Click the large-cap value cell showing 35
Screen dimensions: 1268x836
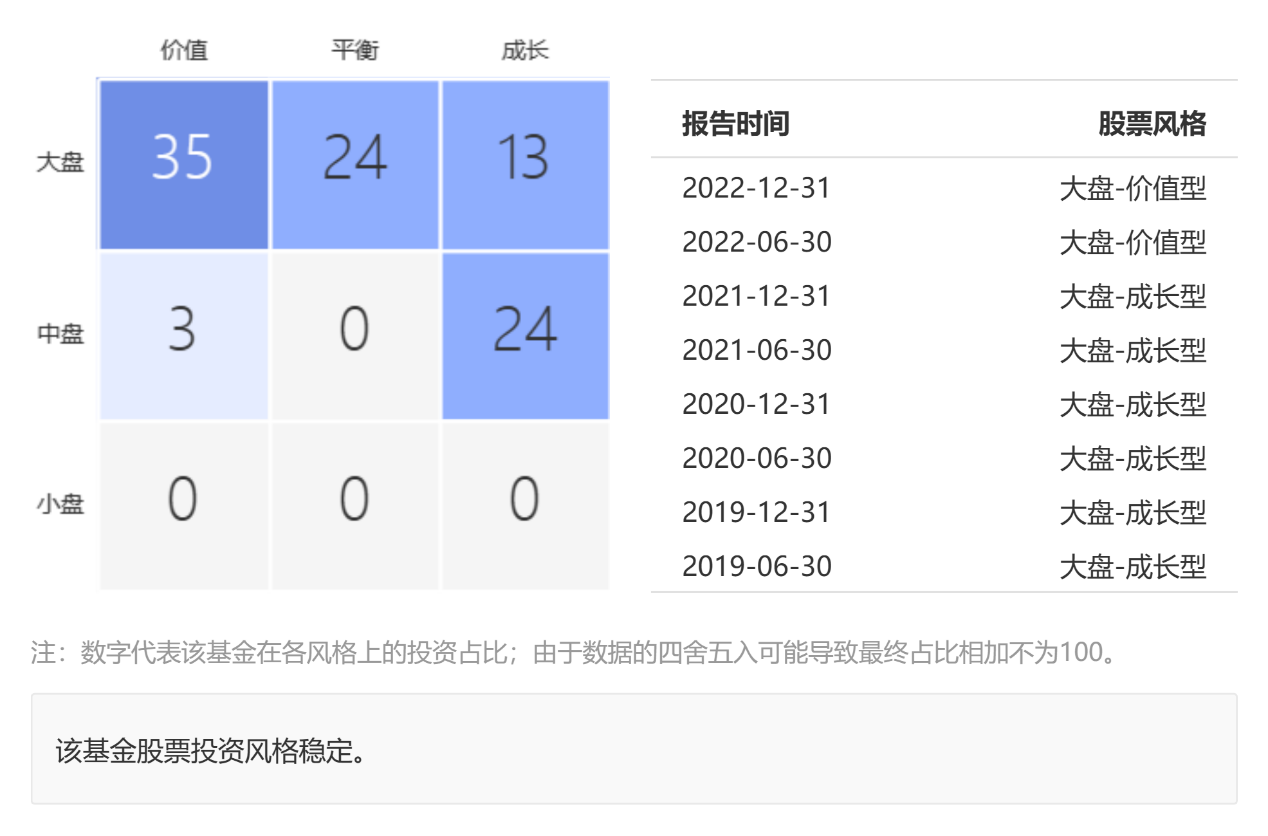pyautogui.click(x=183, y=165)
